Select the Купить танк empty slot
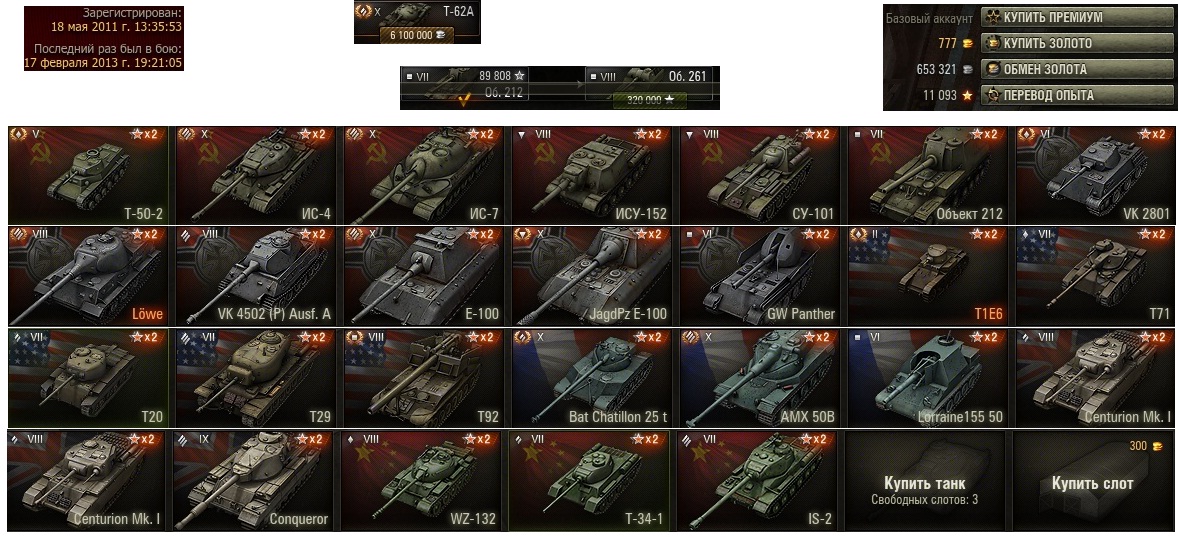The image size is (1179, 538). tap(924, 480)
